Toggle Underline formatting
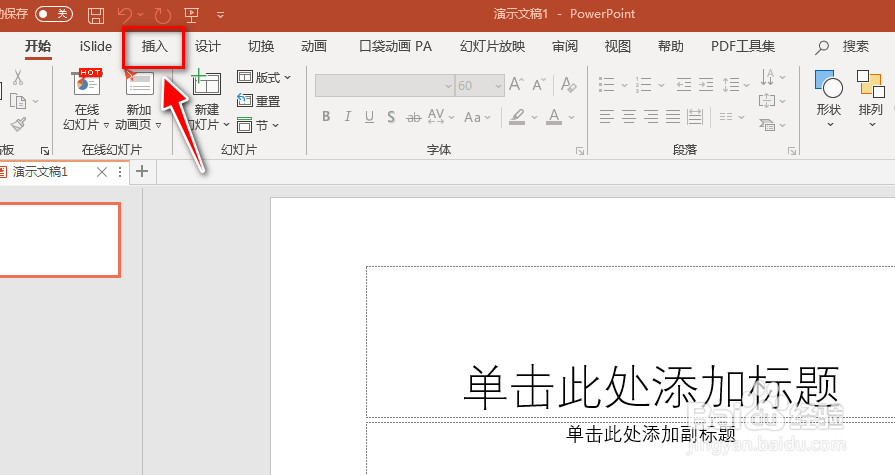Image resolution: width=895 pixels, height=475 pixels. [x=369, y=116]
